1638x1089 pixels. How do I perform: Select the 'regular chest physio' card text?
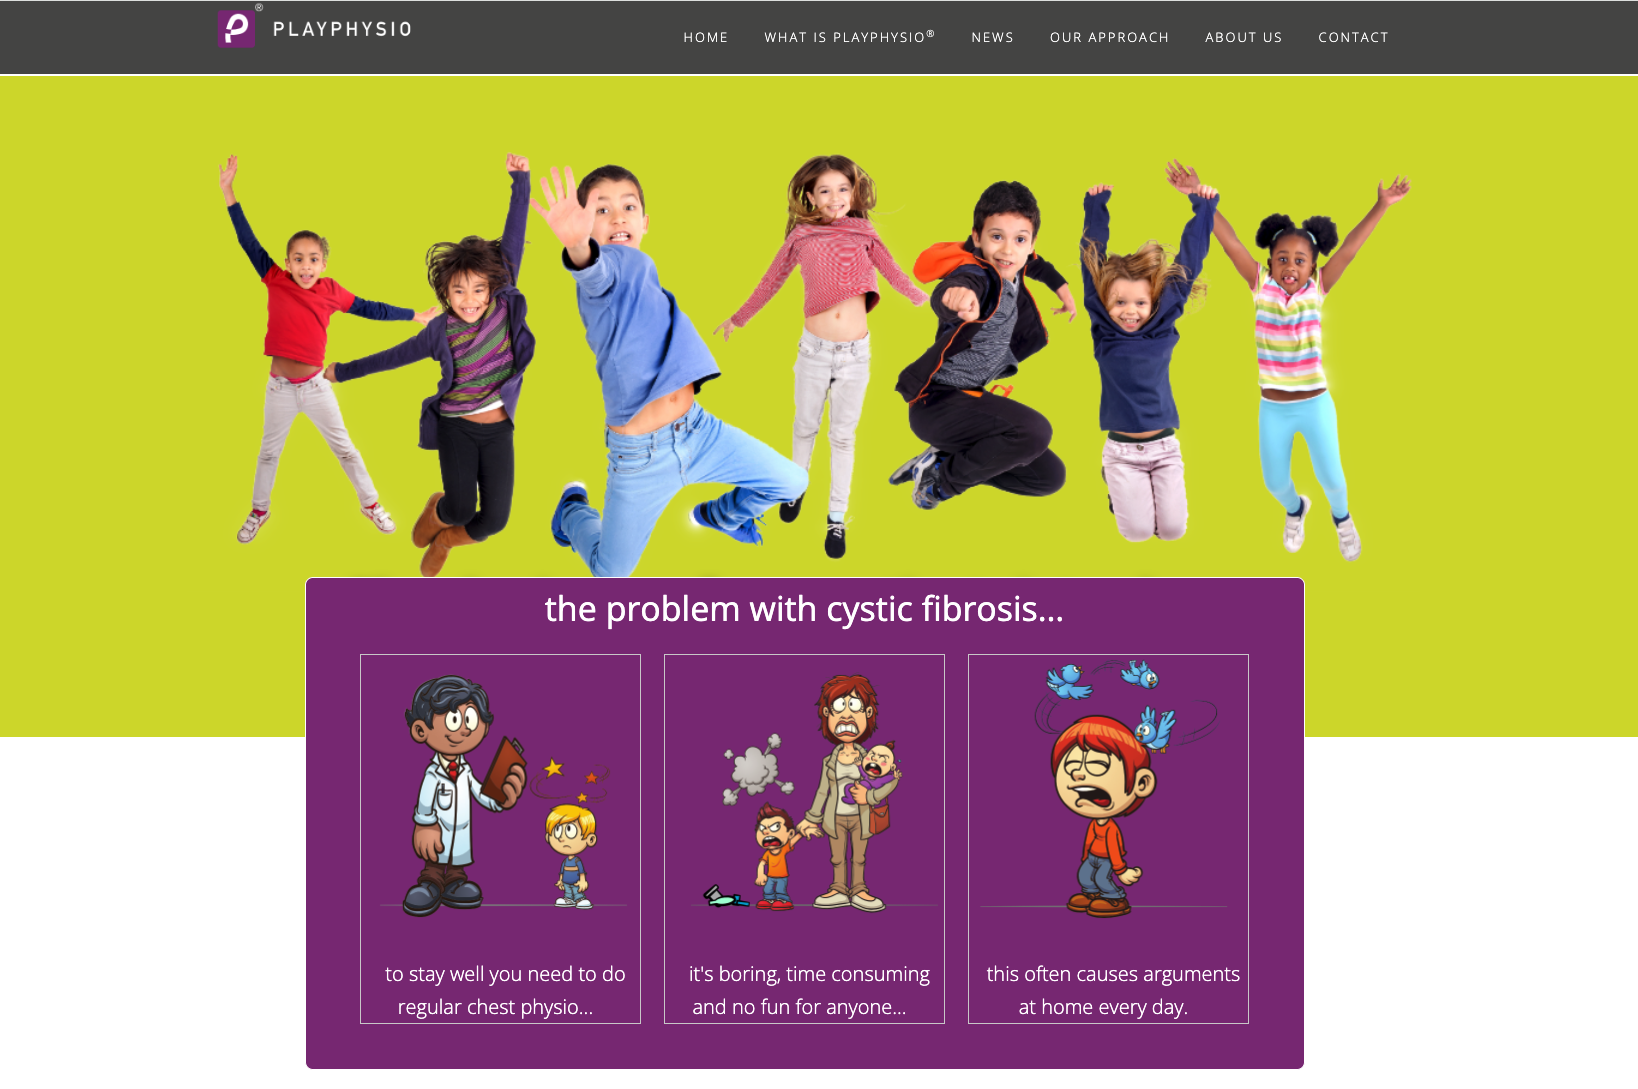(x=505, y=990)
